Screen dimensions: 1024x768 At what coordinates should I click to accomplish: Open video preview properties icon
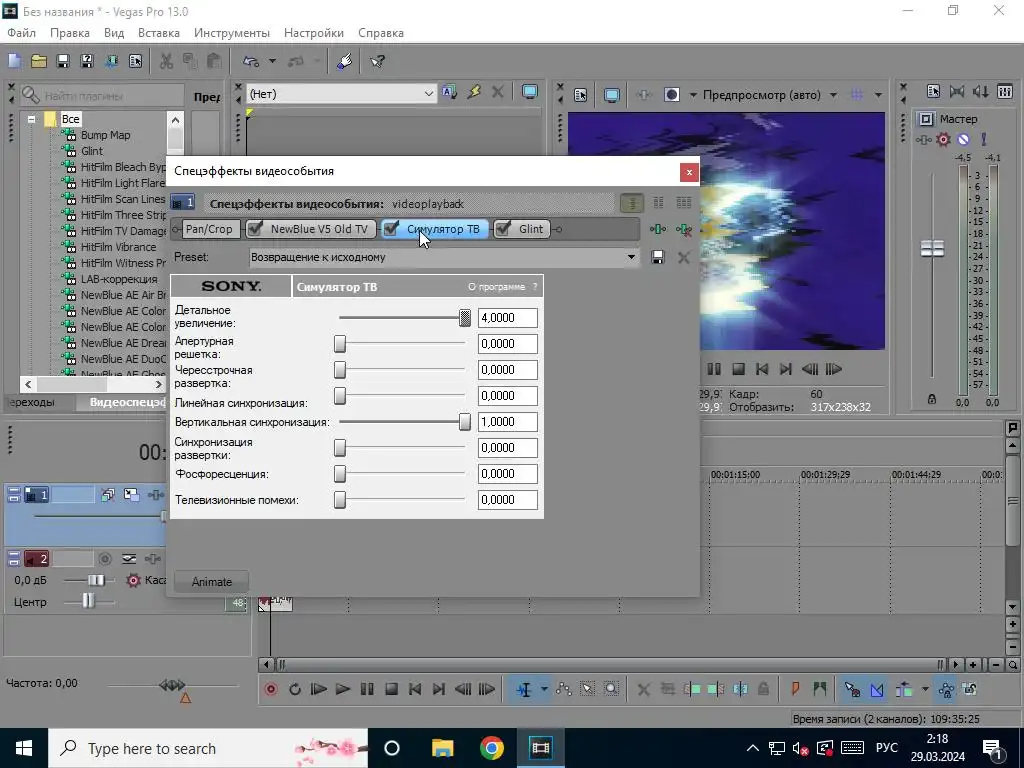click(581, 95)
